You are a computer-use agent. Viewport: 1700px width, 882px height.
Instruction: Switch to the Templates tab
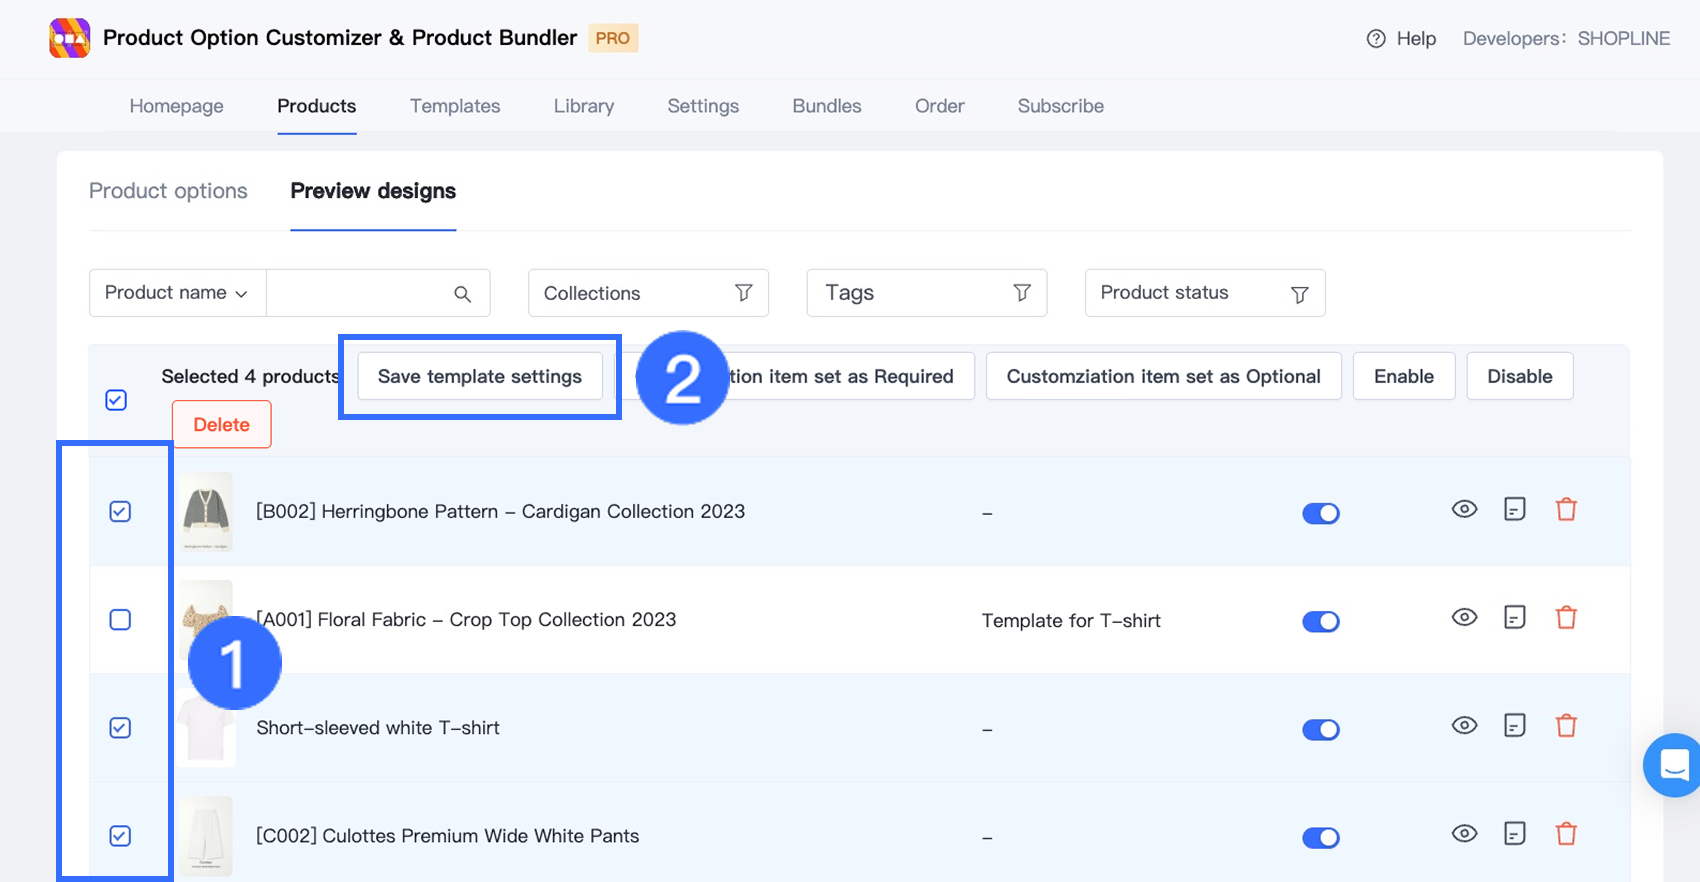pyautogui.click(x=455, y=106)
